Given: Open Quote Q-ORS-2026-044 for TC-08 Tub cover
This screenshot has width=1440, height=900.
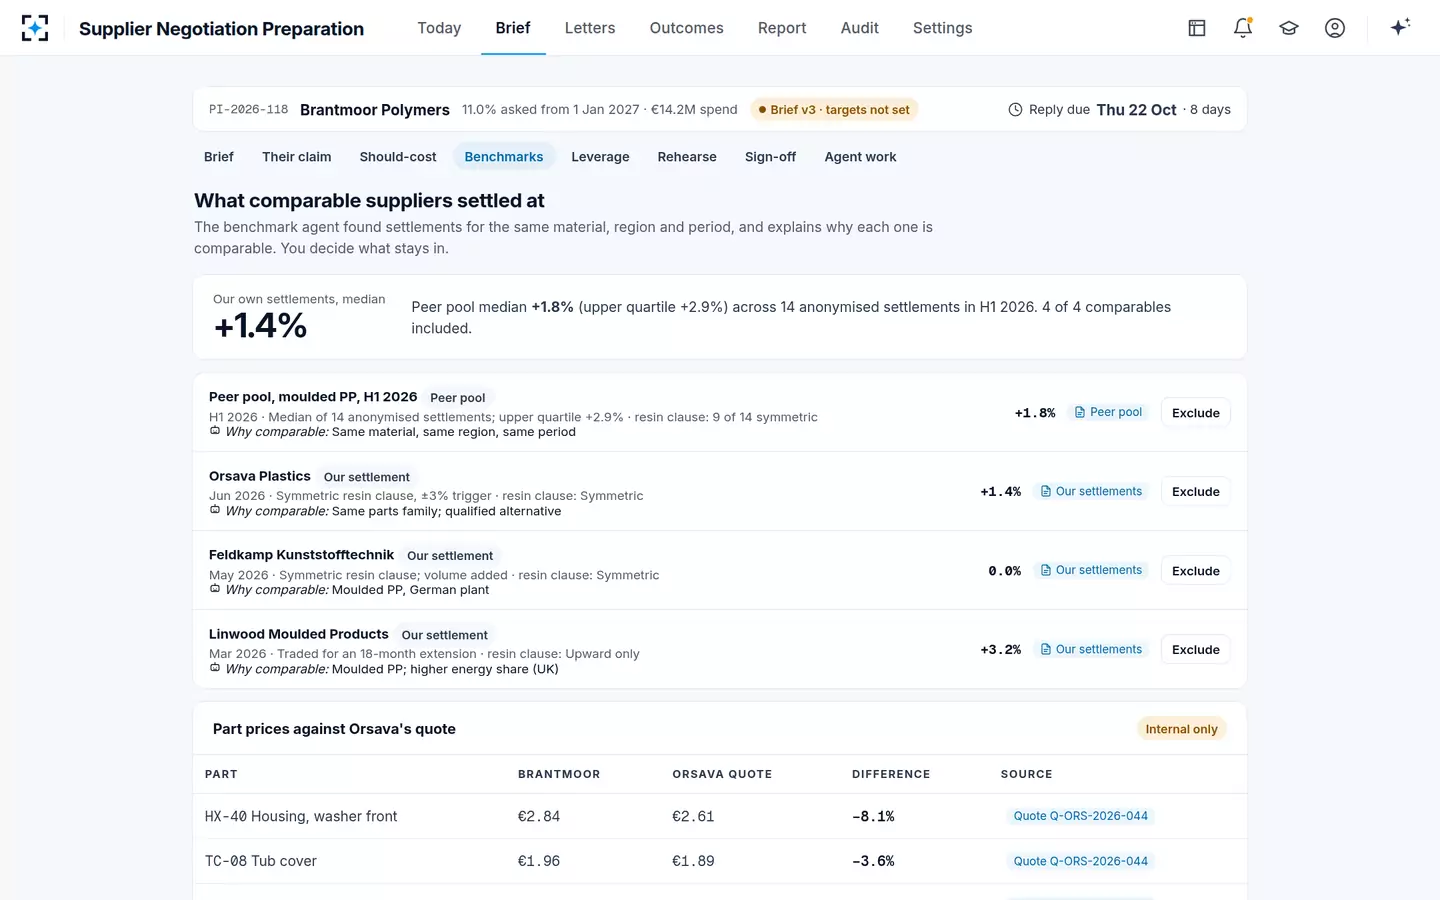Looking at the screenshot, I should [x=1081, y=861].
